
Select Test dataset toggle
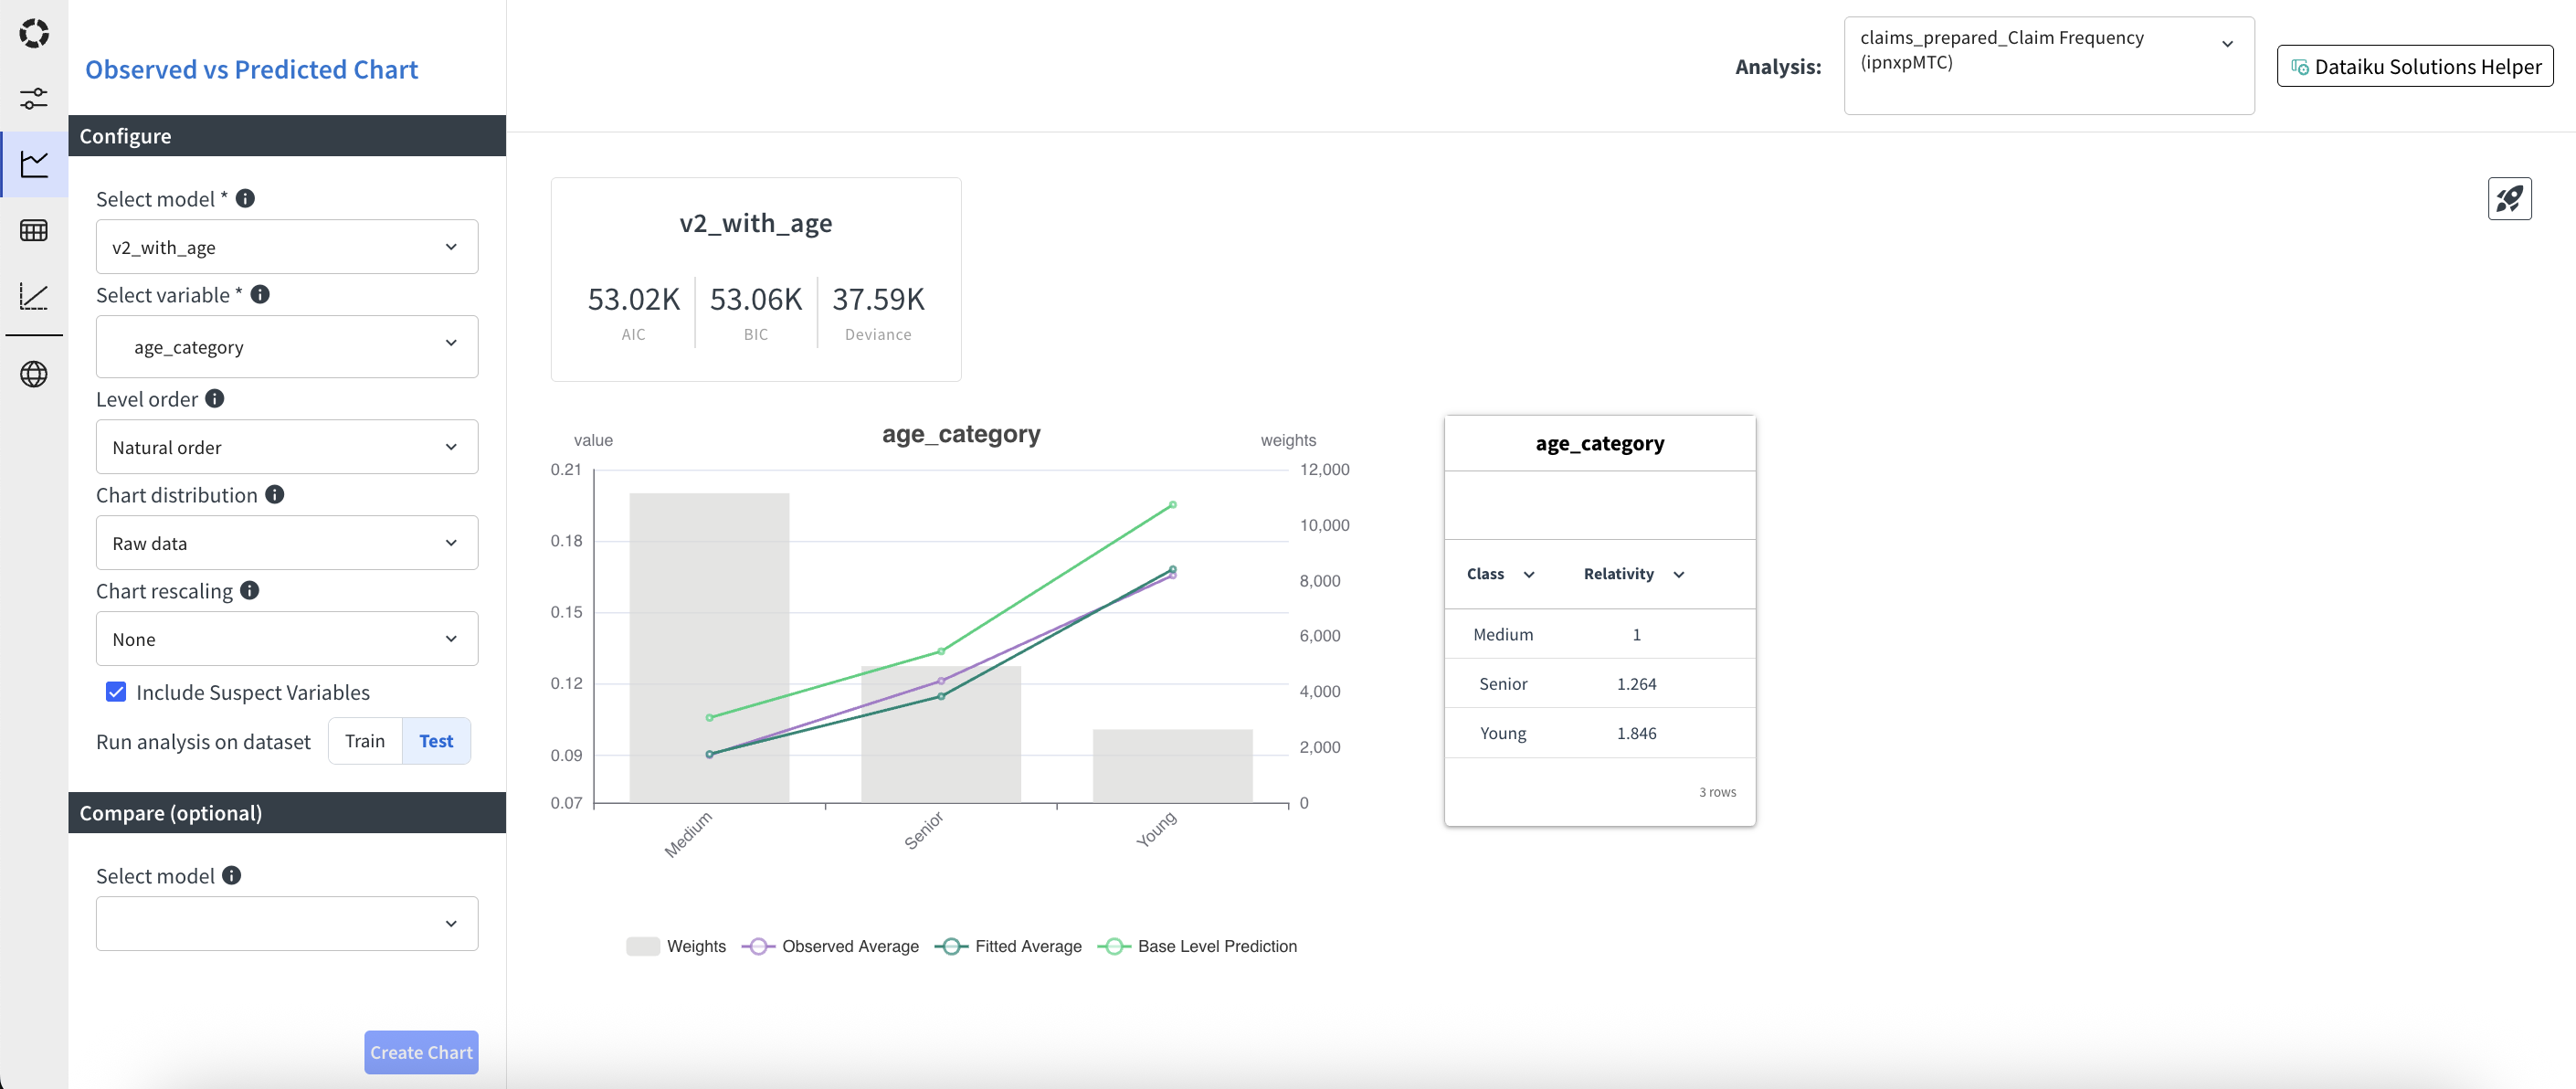[x=436, y=741]
